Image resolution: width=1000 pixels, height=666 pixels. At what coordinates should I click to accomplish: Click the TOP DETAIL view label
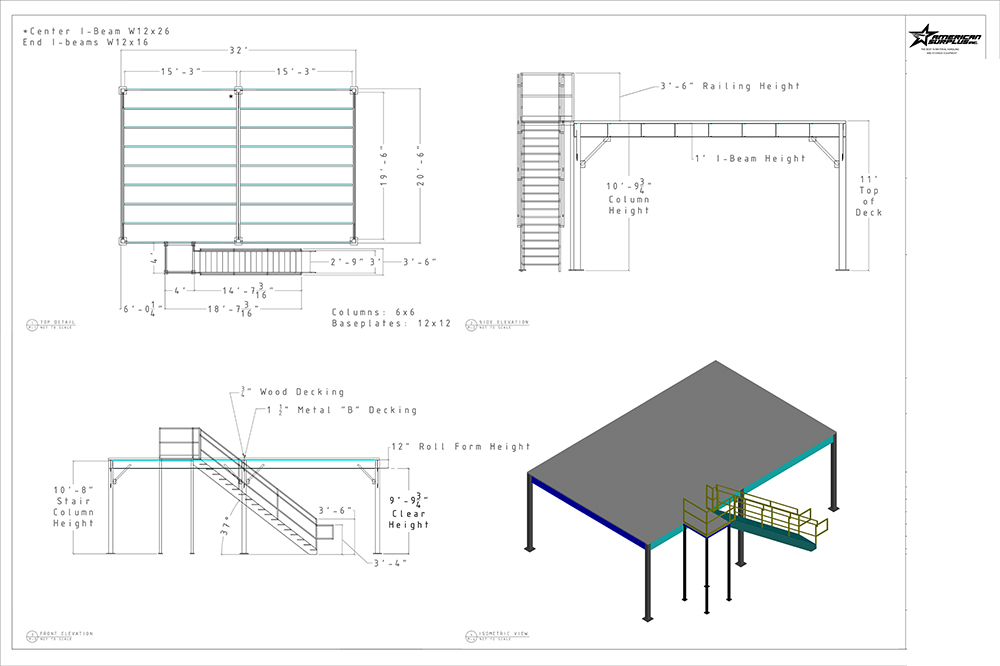pyautogui.click(x=51, y=324)
